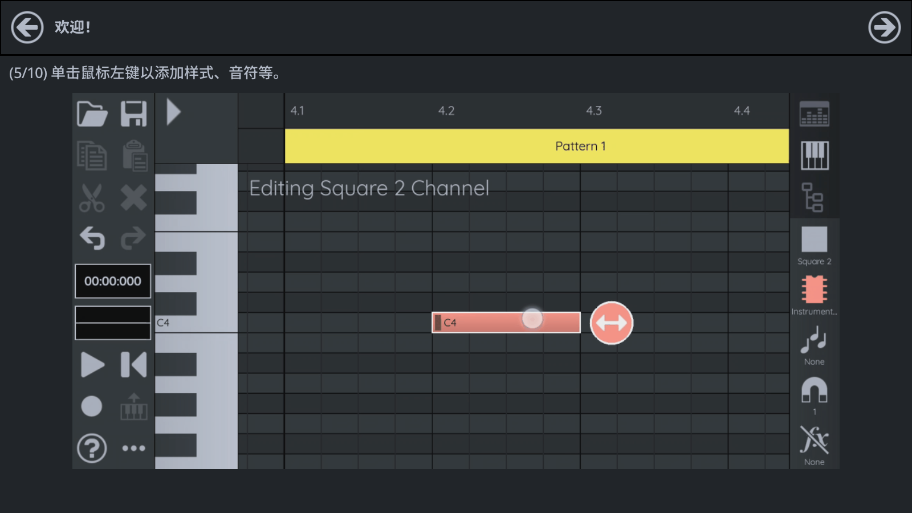Start recording with the circle button
912x513 pixels.
[91, 406]
